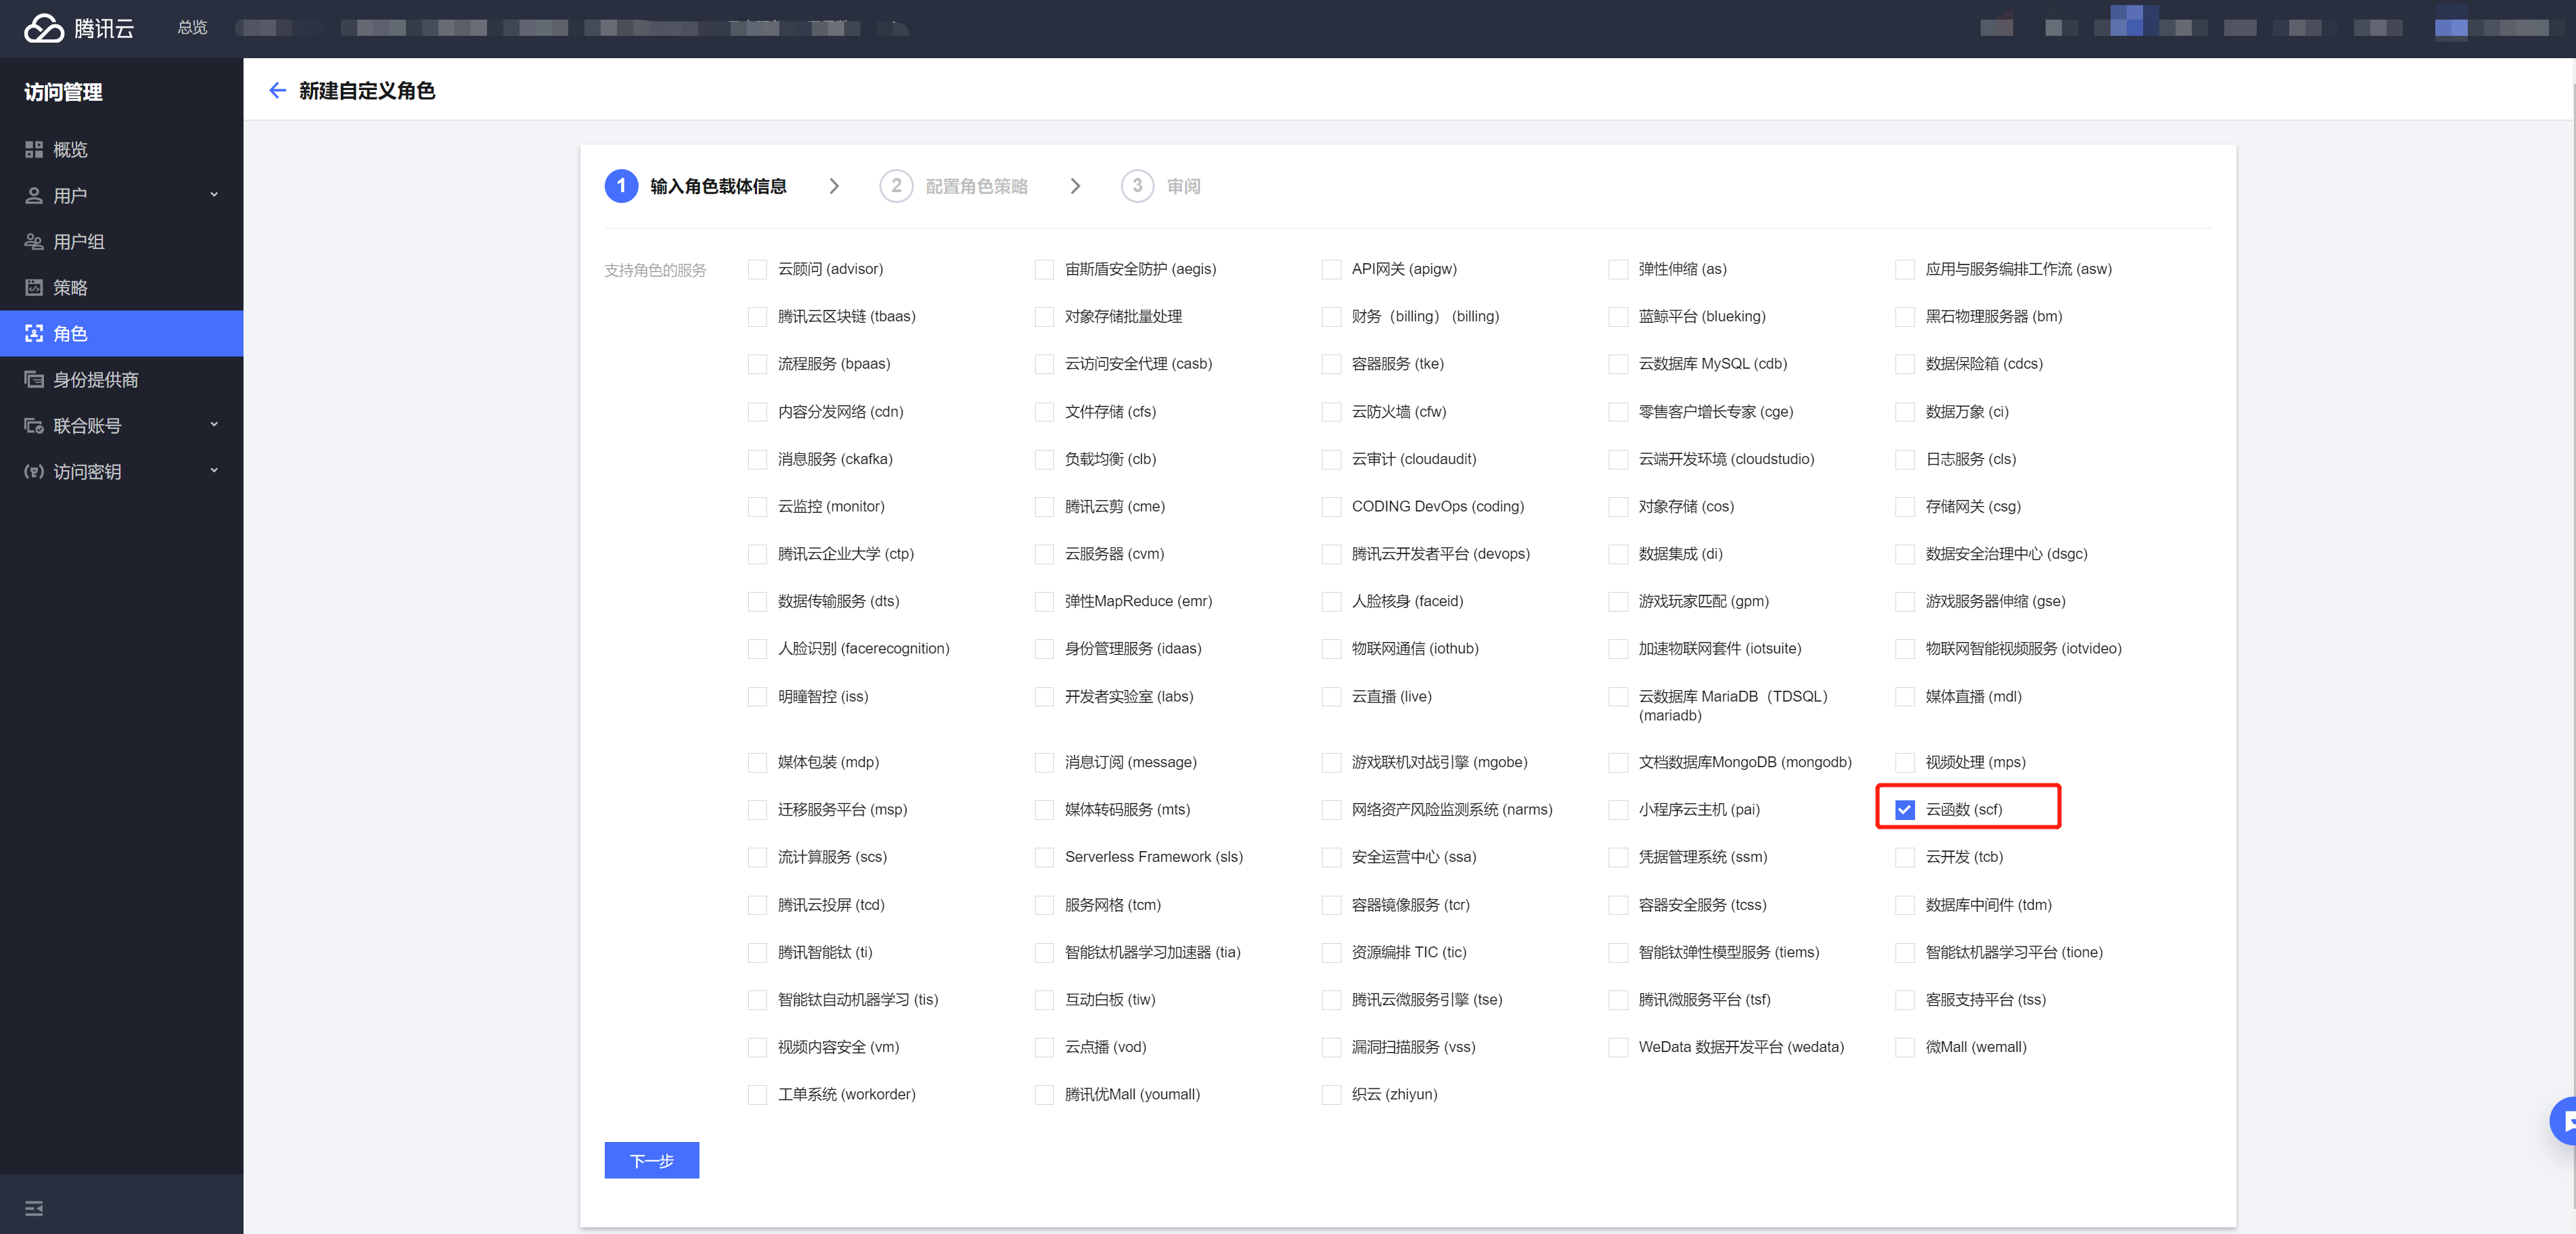Click the 输入角色载体信息 step label
This screenshot has height=1234, width=2576.
tap(718, 186)
